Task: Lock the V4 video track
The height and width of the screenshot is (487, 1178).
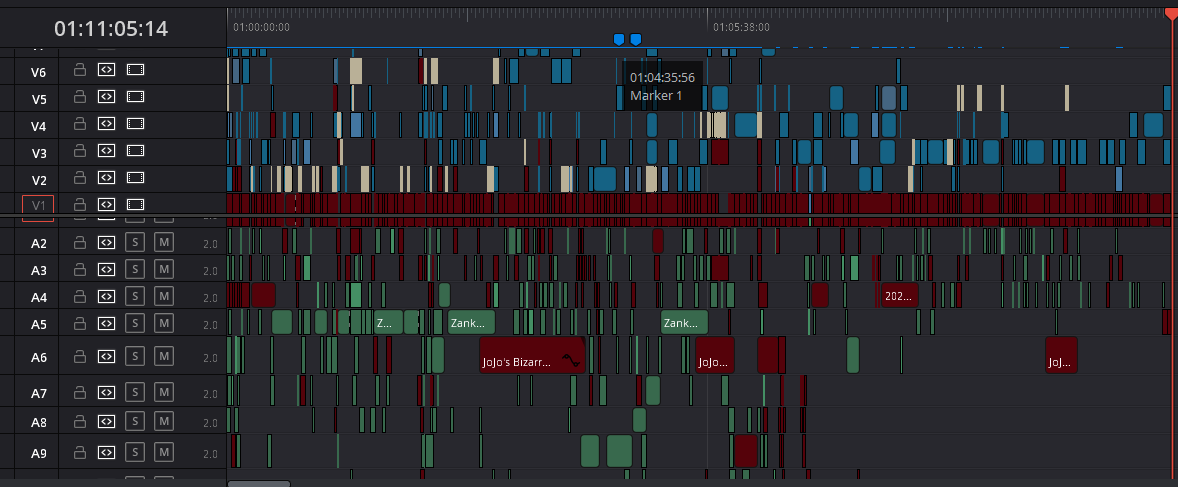Action: coord(79,124)
